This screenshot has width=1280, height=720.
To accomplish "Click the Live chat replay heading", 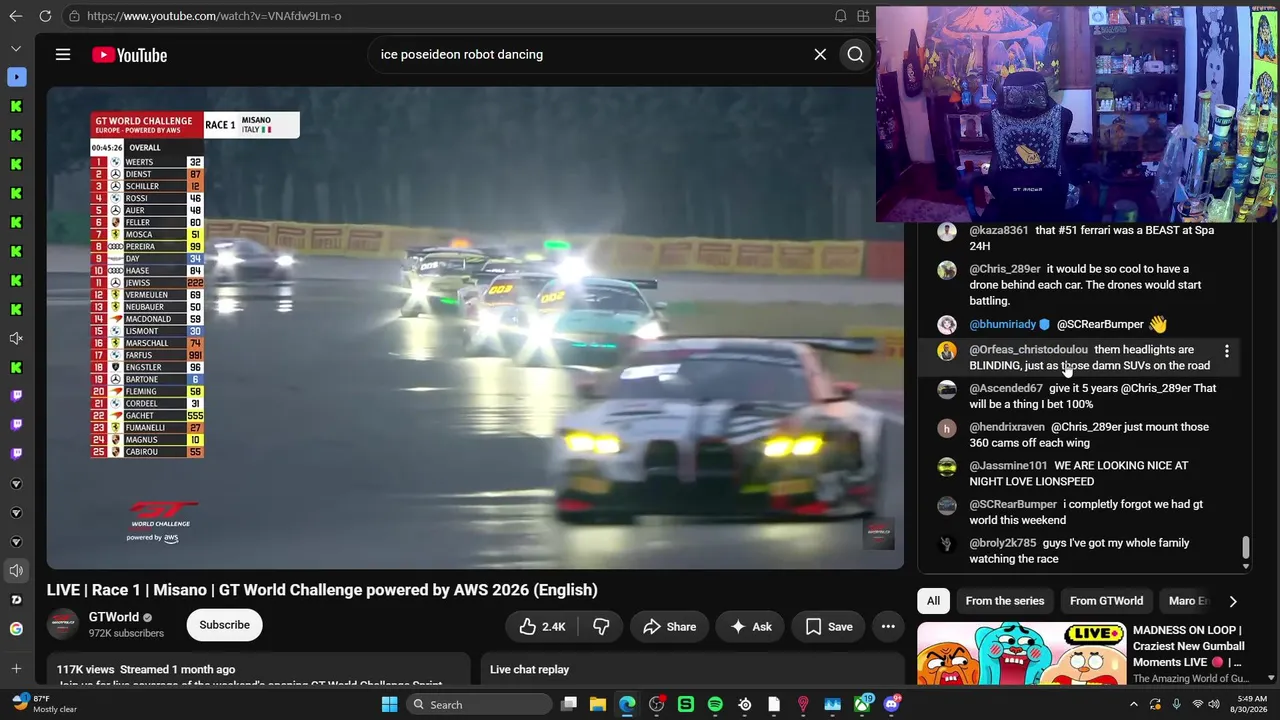I will click(529, 669).
